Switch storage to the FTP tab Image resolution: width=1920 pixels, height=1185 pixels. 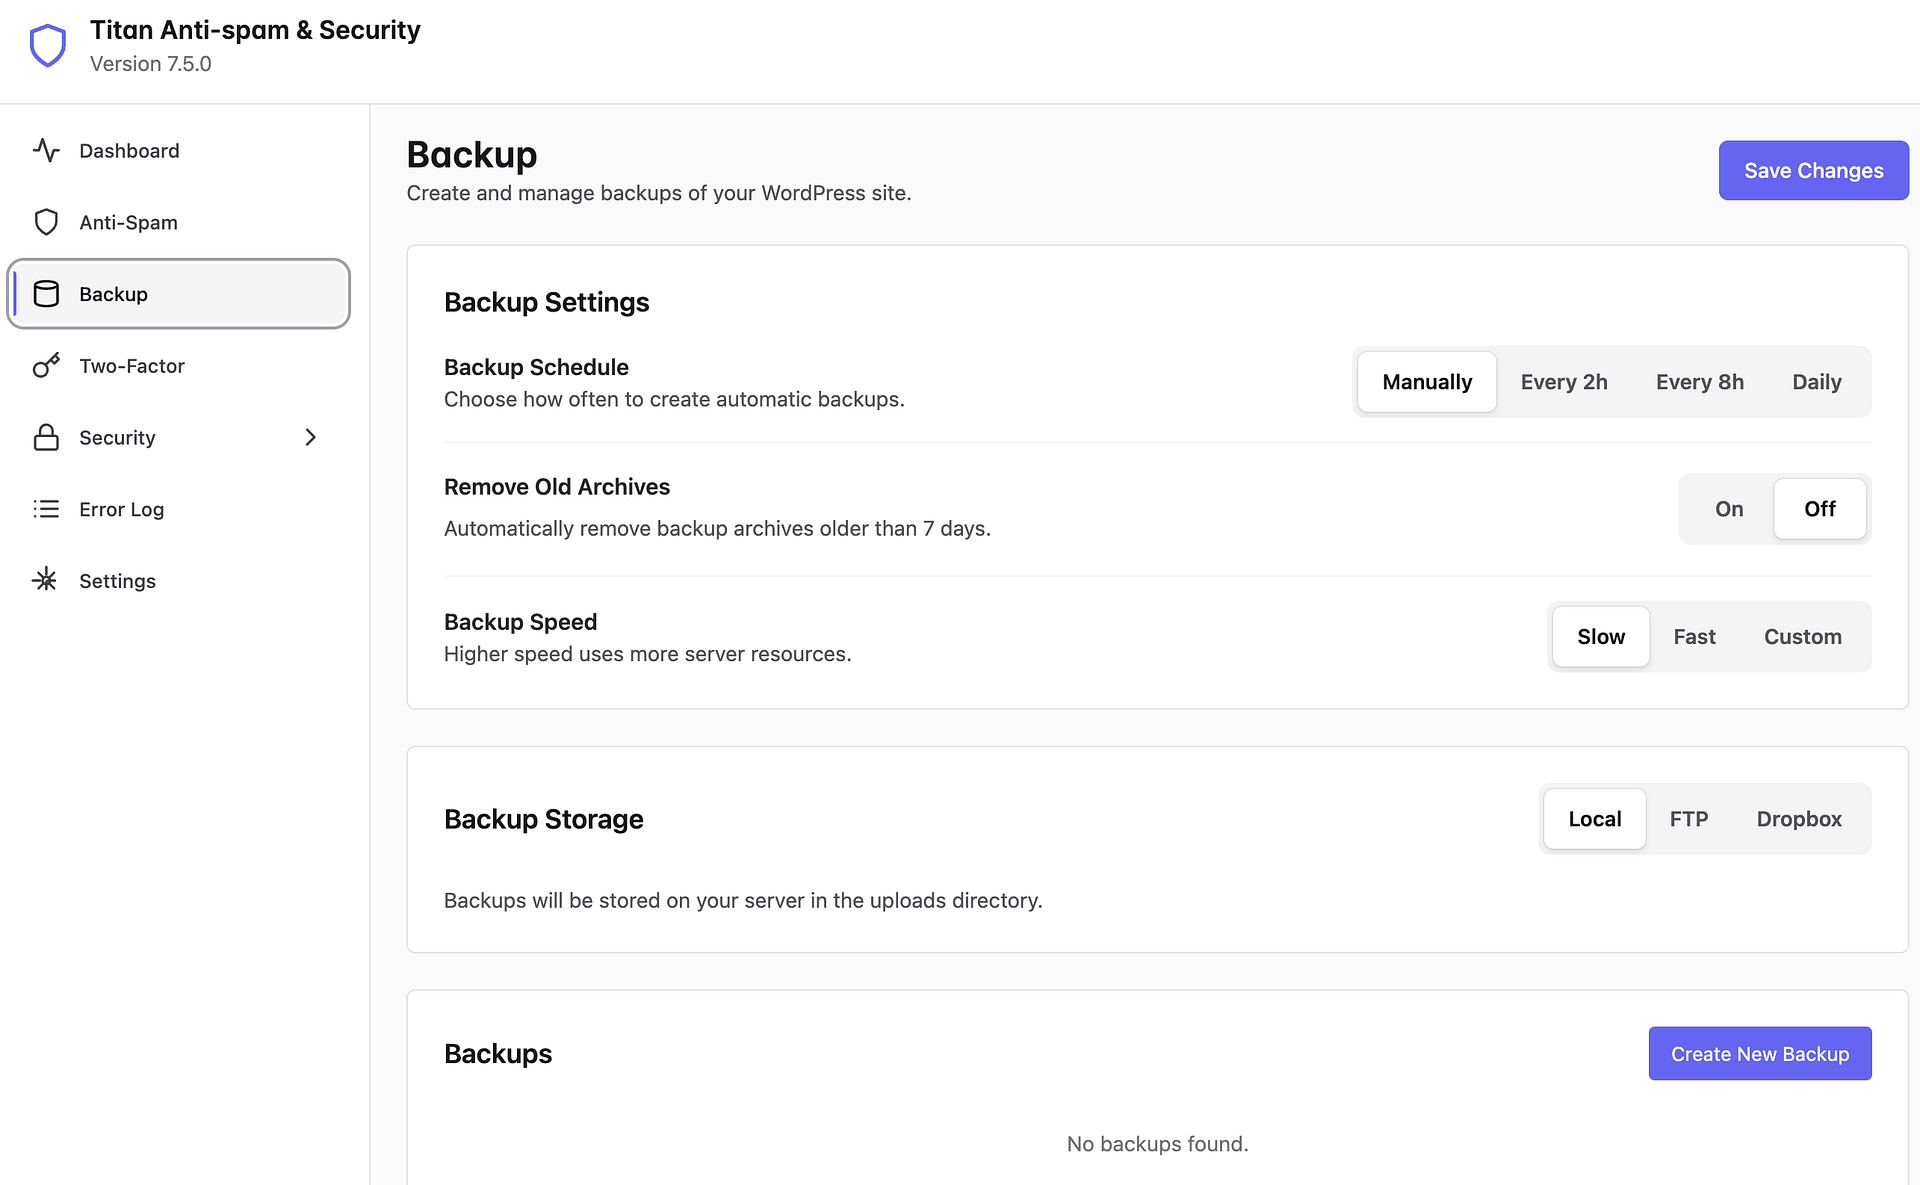[x=1688, y=819]
